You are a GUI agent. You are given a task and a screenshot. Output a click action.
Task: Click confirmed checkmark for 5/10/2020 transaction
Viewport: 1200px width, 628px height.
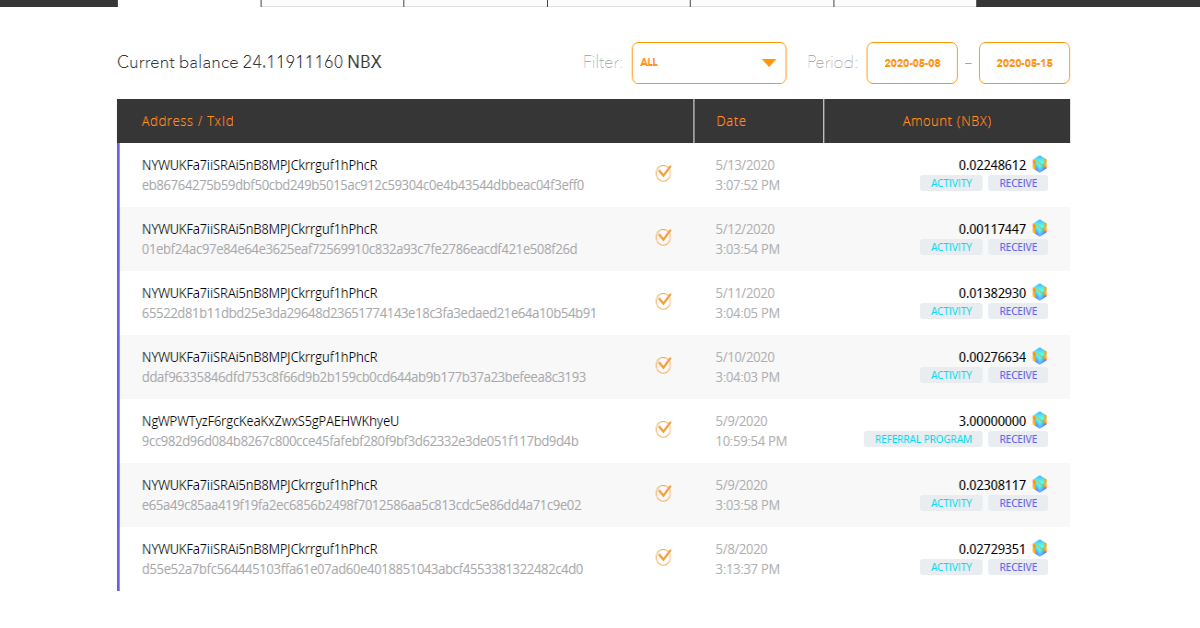(x=663, y=365)
